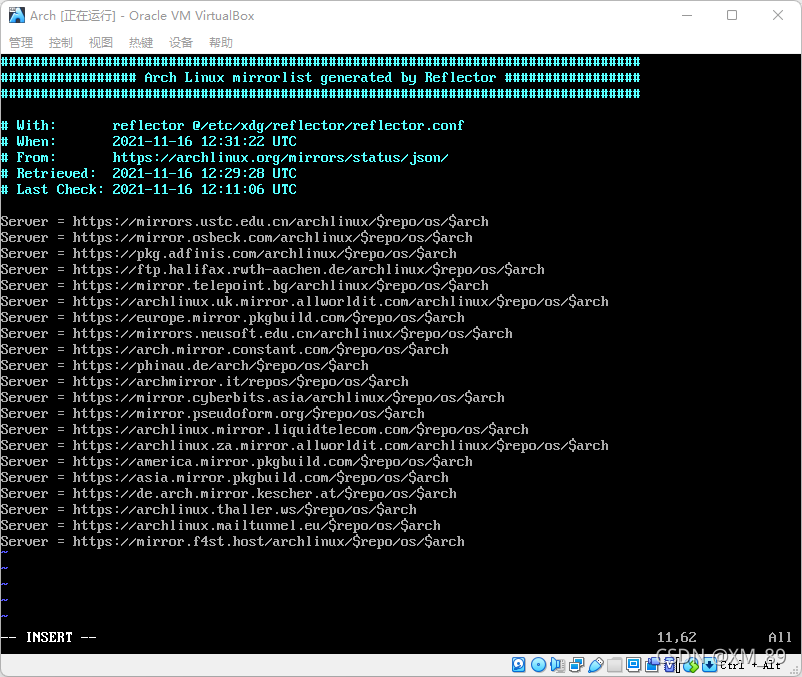Click the window resize grip at bottom right
The width and height of the screenshot is (802, 677).
tap(794, 670)
